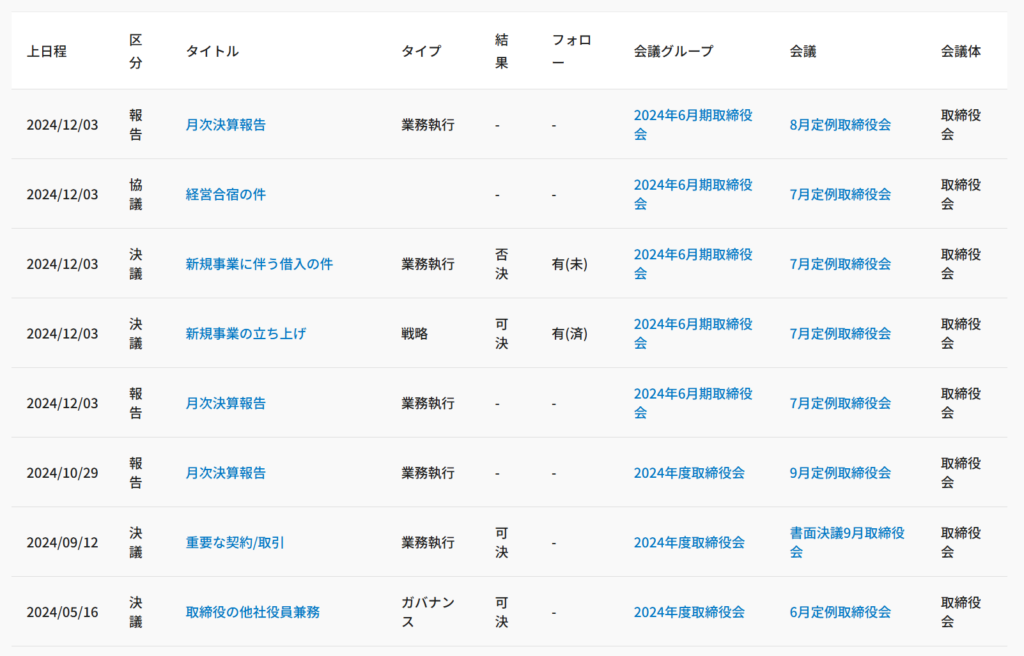The height and width of the screenshot is (656, 1024).
Task: Click 2024年度取締役会 in the 2024/05/16 row
Action: 688,612
